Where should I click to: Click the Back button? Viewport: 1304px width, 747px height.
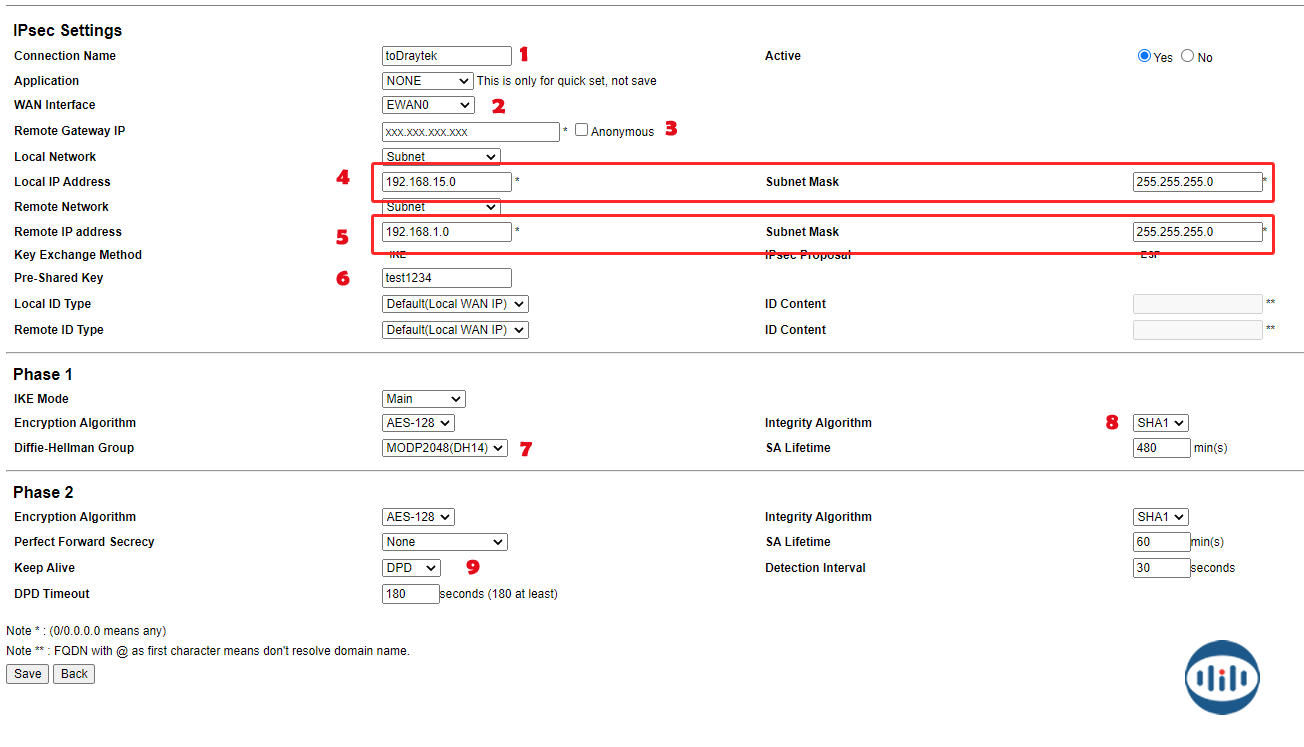[74, 674]
